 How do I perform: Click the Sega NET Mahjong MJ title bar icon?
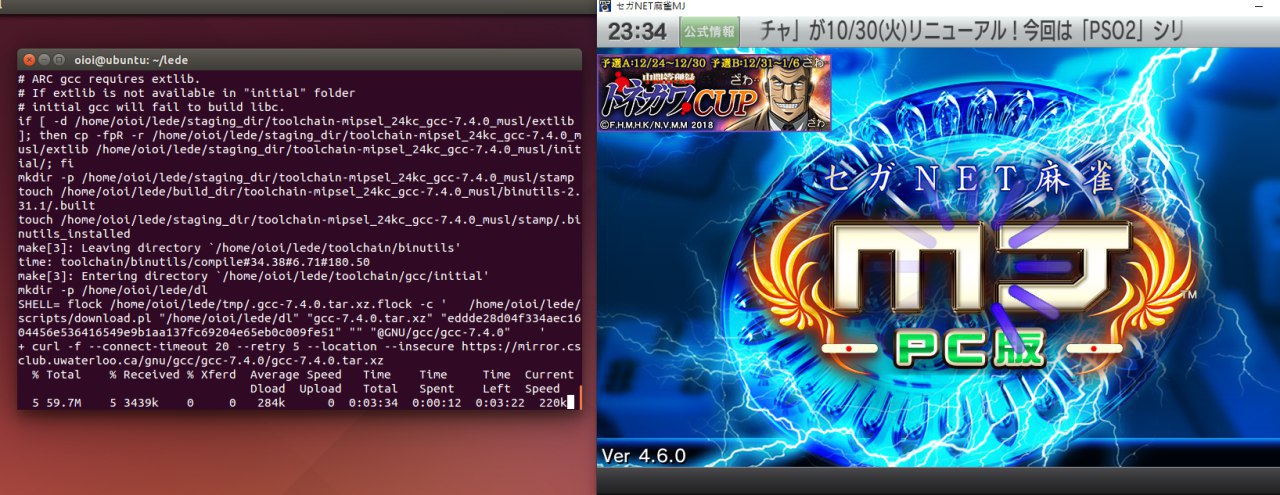point(604,7)
